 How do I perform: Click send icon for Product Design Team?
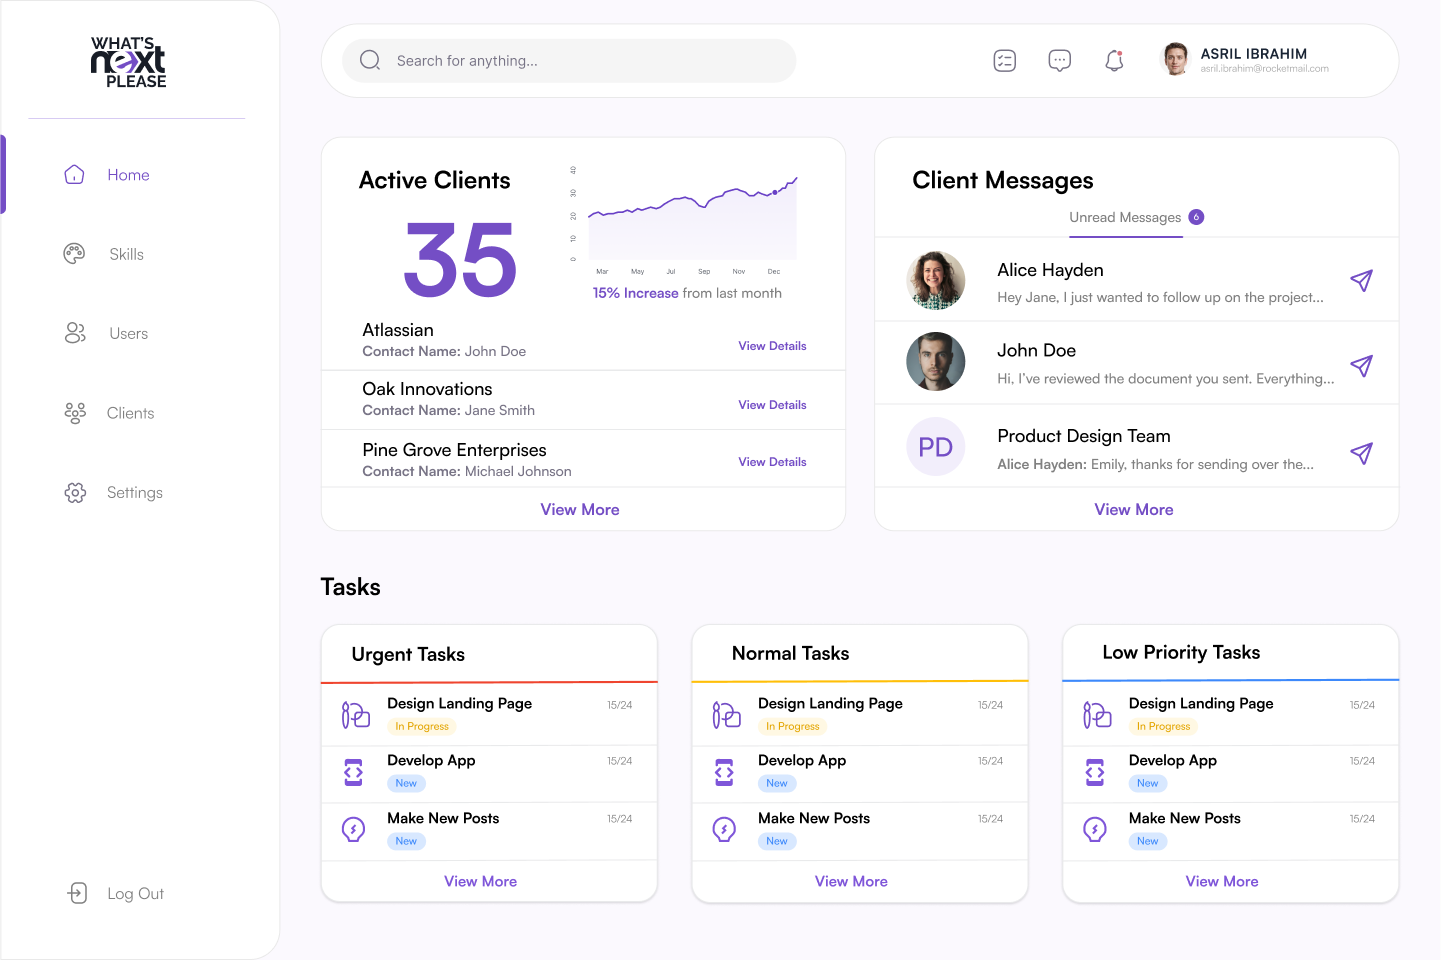pyautogui.click(x=1361, y=453)
